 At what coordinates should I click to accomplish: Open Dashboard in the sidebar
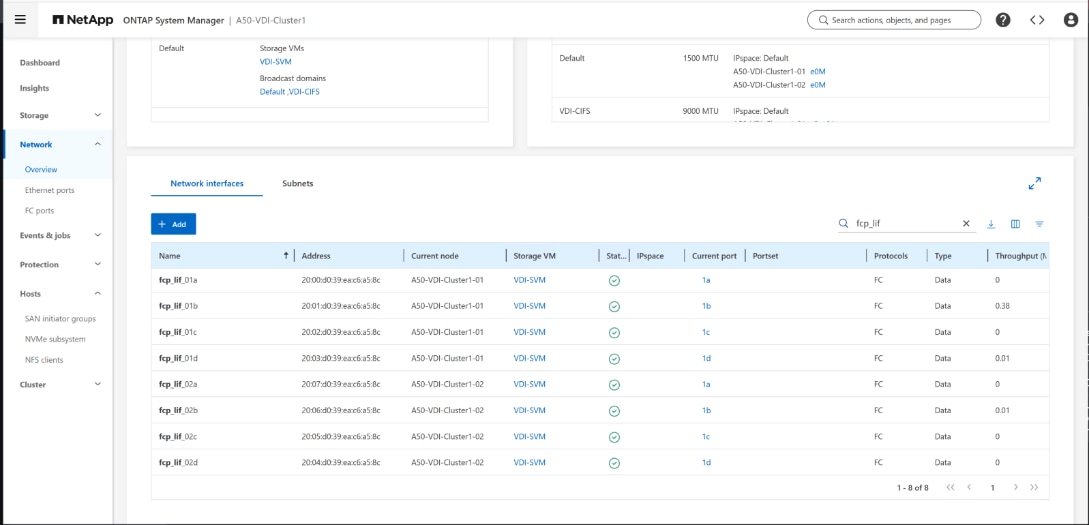pyautogui.click(x=40, y=62)
